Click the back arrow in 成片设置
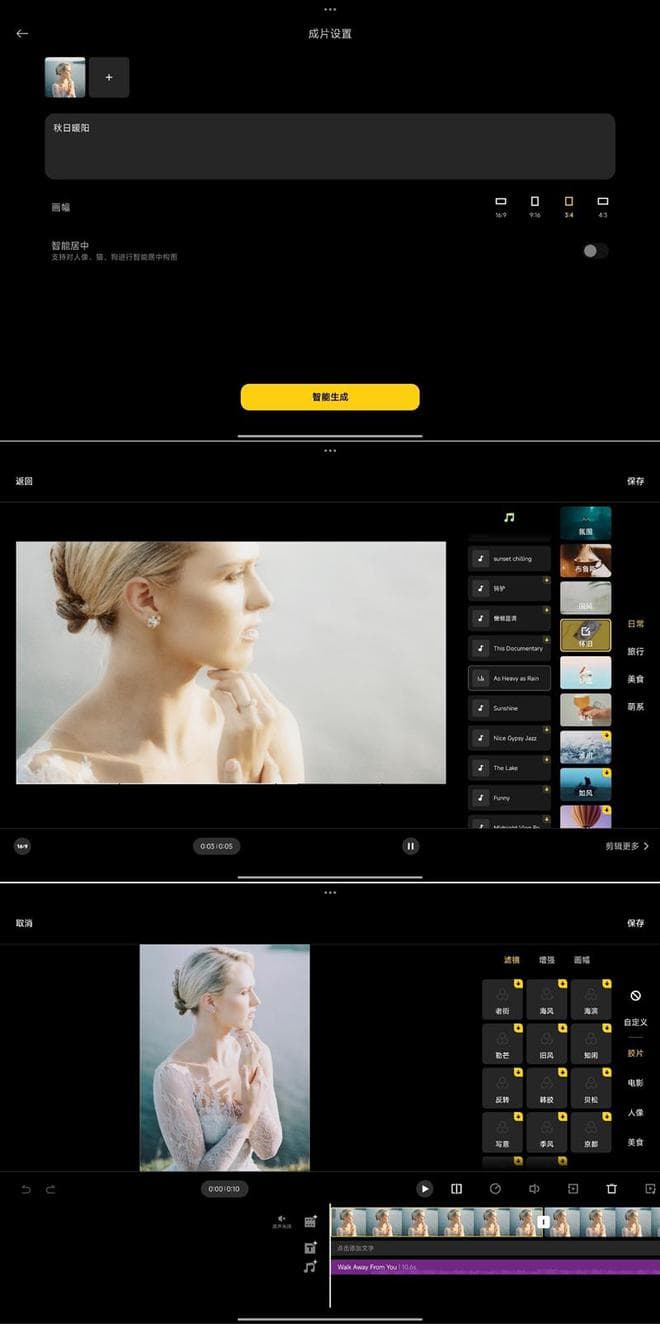660x1324 pixels. coord(22,34)
